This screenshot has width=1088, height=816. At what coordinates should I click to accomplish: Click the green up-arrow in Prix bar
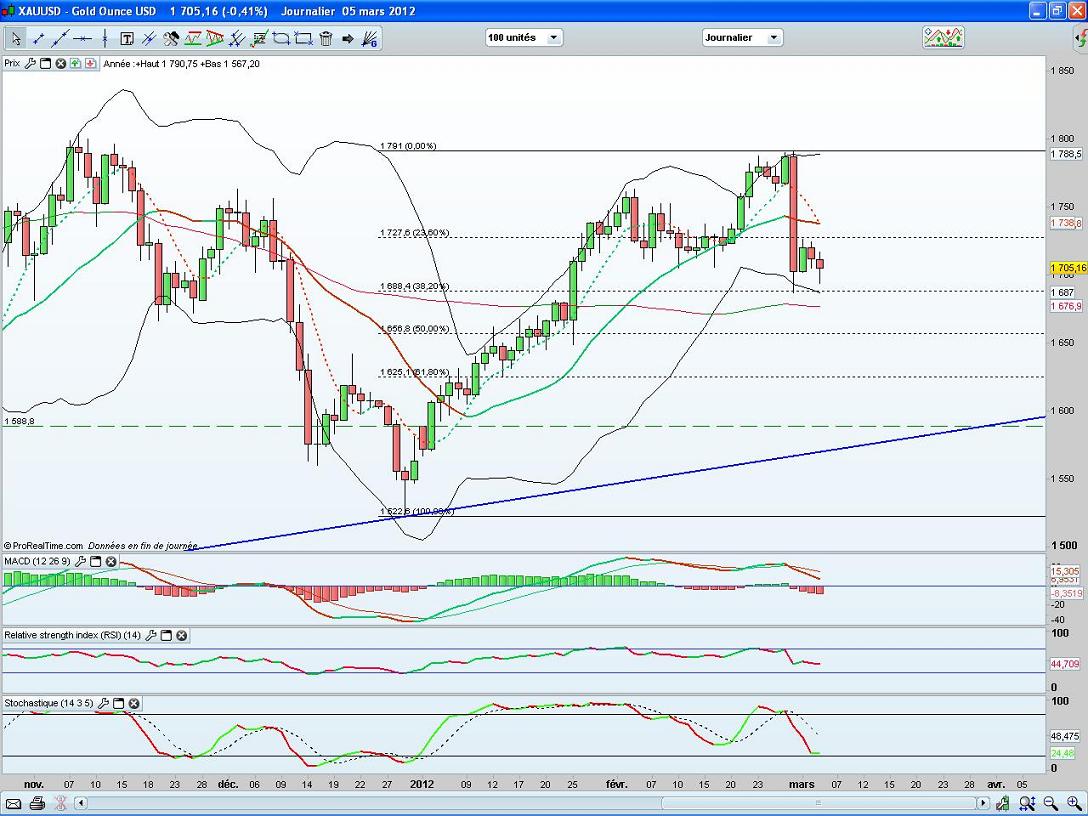(x=76, y=63)
